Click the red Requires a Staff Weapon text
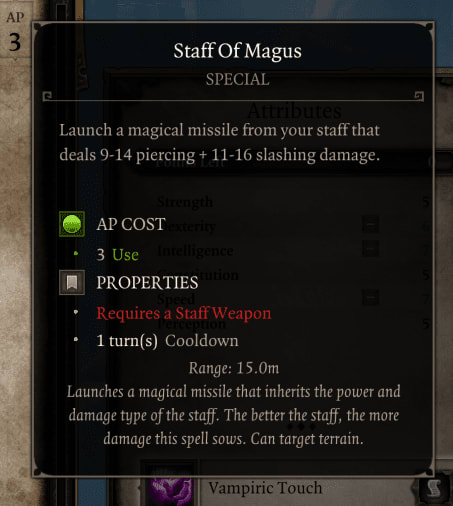The width and height of the screenshot is (453, 506). [184, 313]
